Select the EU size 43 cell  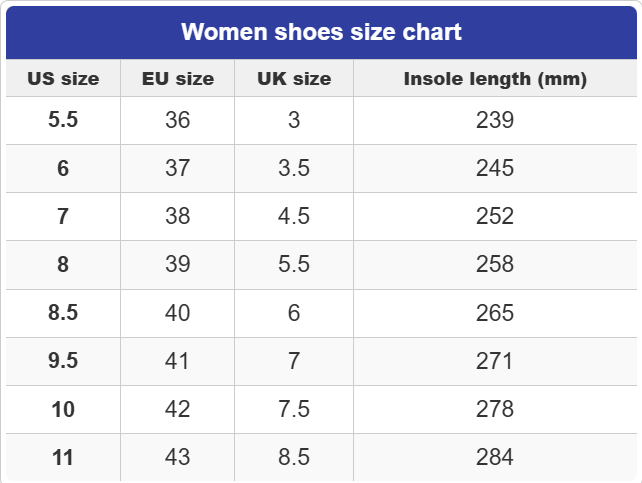[178, 457]
